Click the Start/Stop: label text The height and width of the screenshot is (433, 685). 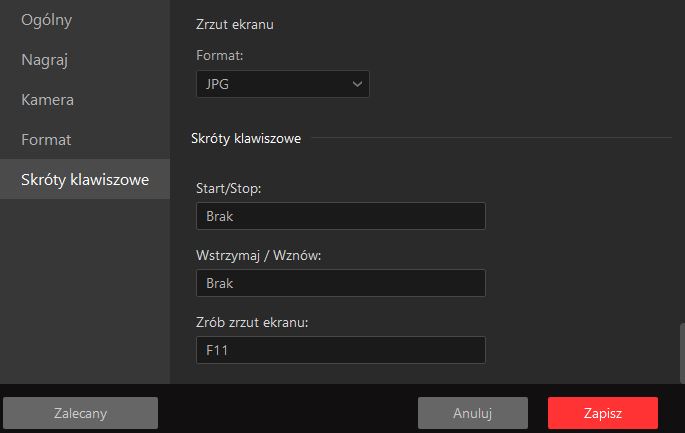tap(228, 188)
